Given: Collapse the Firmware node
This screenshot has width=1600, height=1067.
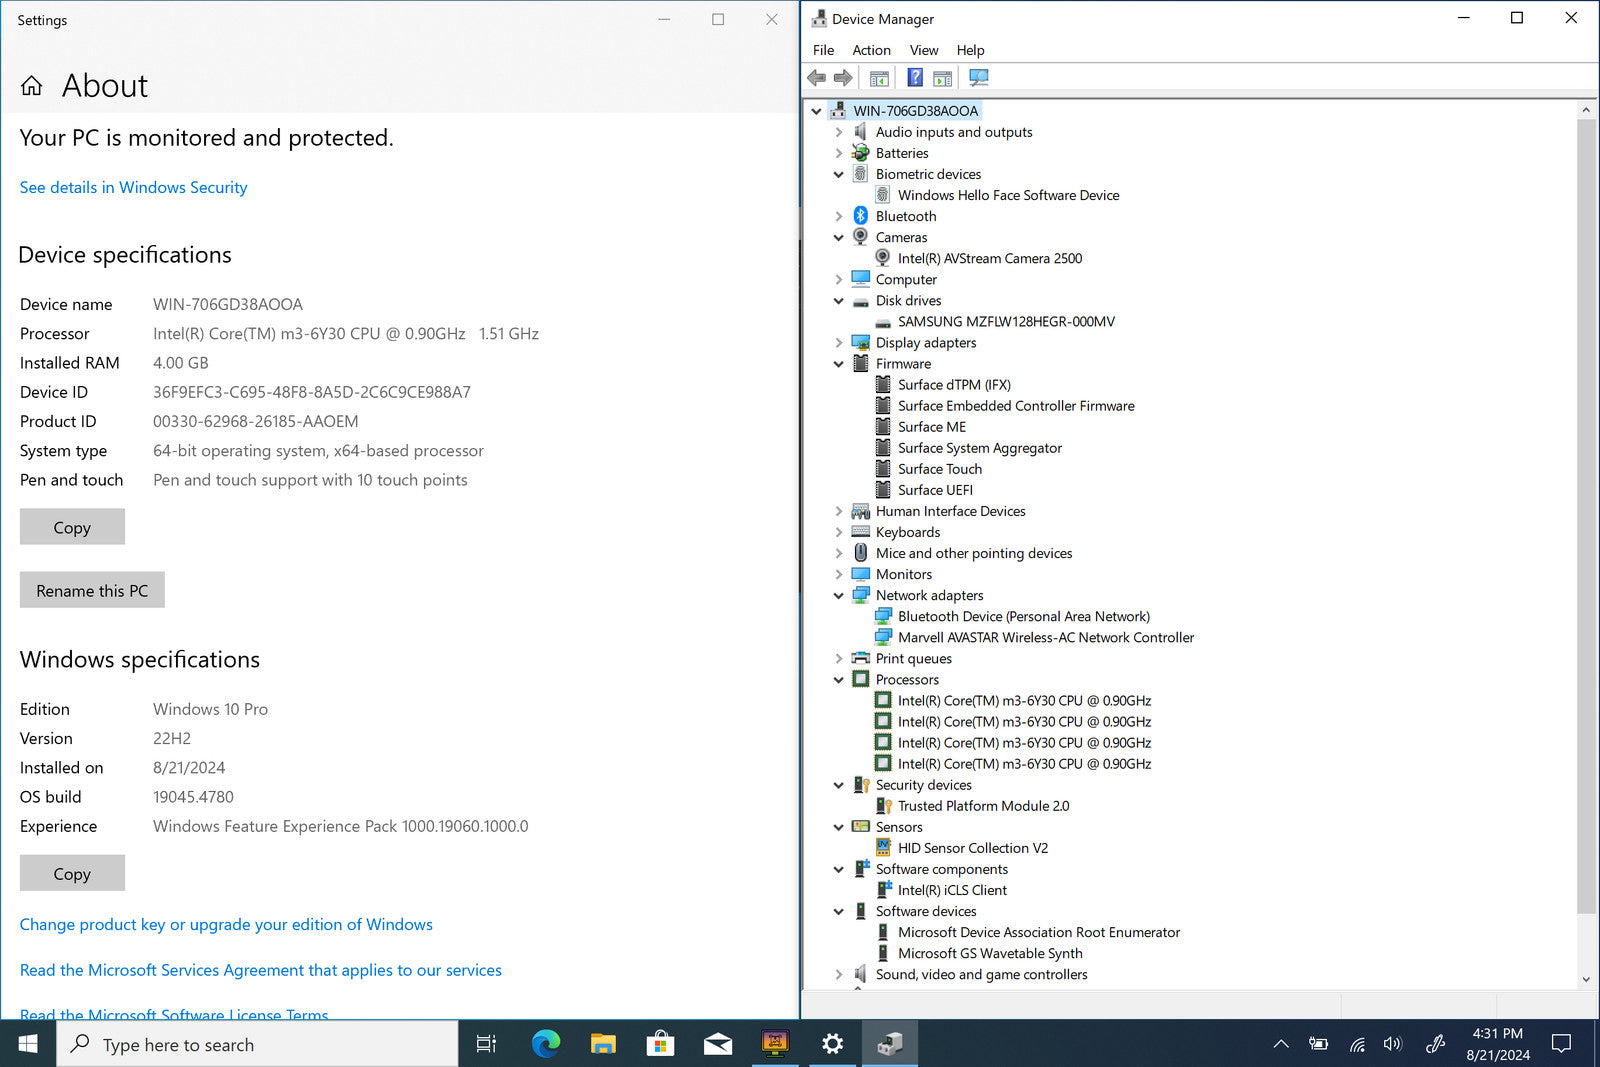Looking at the screenshot, I should tap(839, 364).
